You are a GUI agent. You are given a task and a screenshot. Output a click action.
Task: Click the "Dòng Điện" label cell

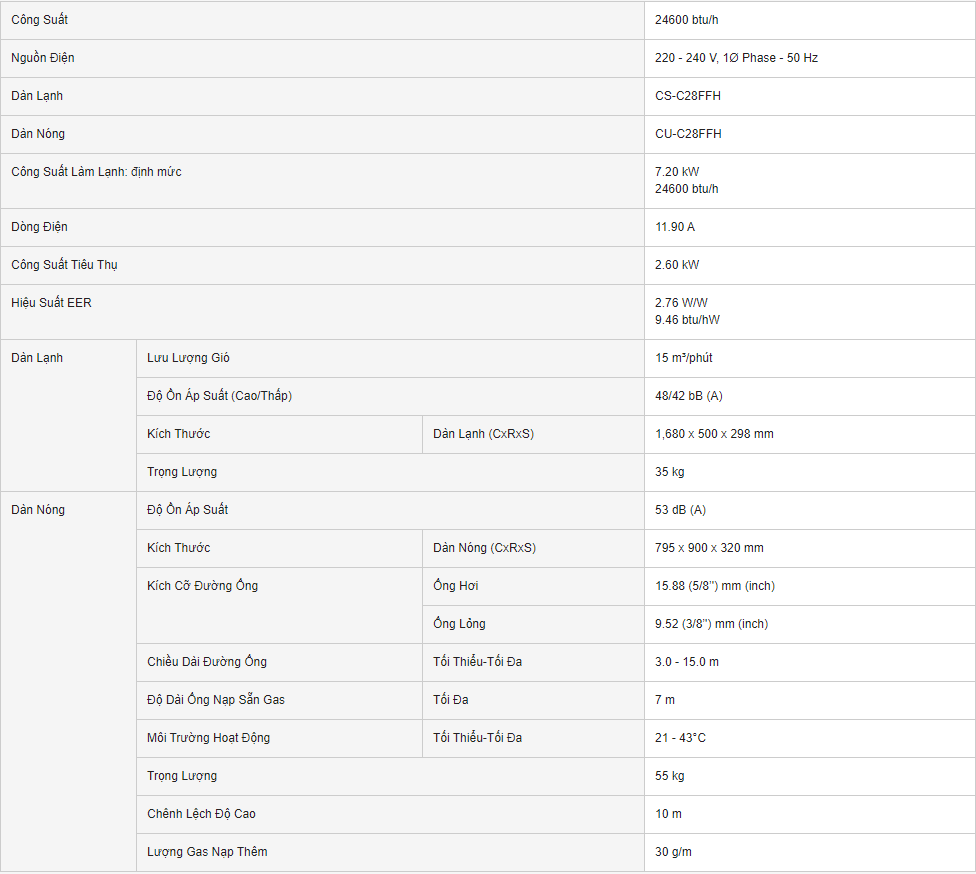pos(40,227)
